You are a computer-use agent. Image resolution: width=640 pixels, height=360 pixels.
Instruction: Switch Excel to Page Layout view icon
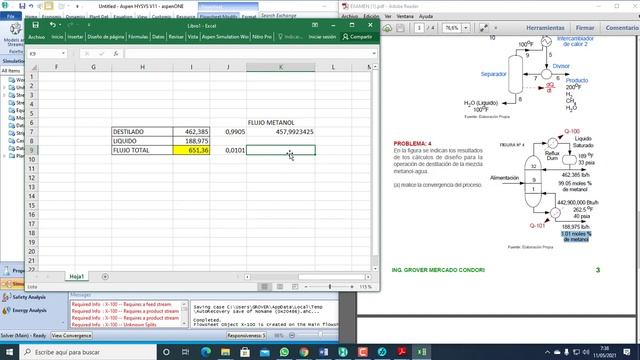coord(280,287)
